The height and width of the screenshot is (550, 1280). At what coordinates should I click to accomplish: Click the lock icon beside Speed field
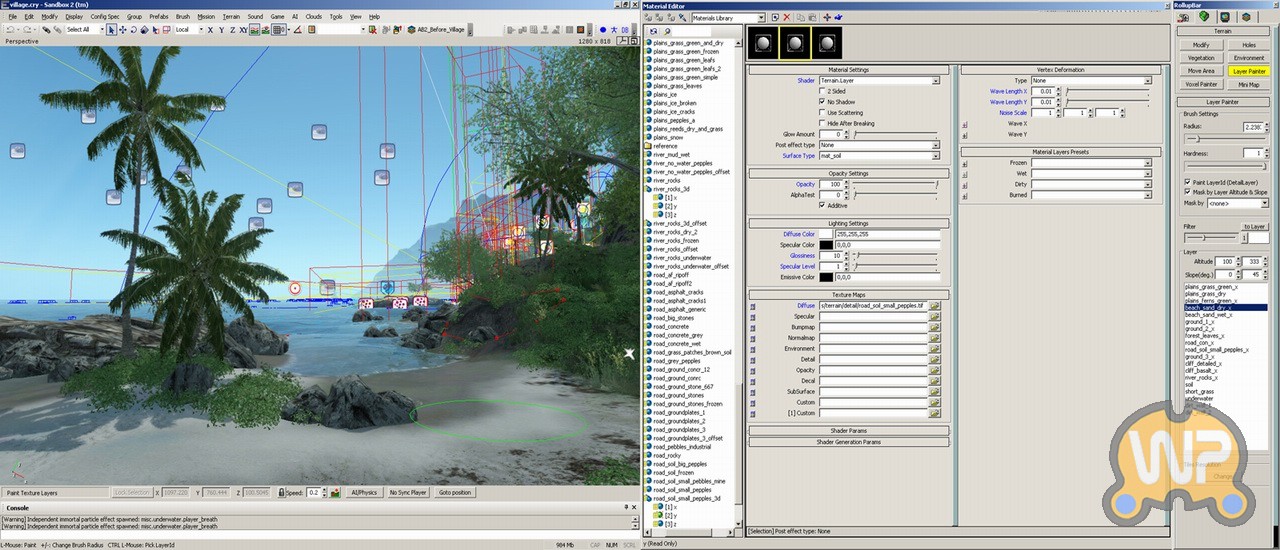[281, 493]
